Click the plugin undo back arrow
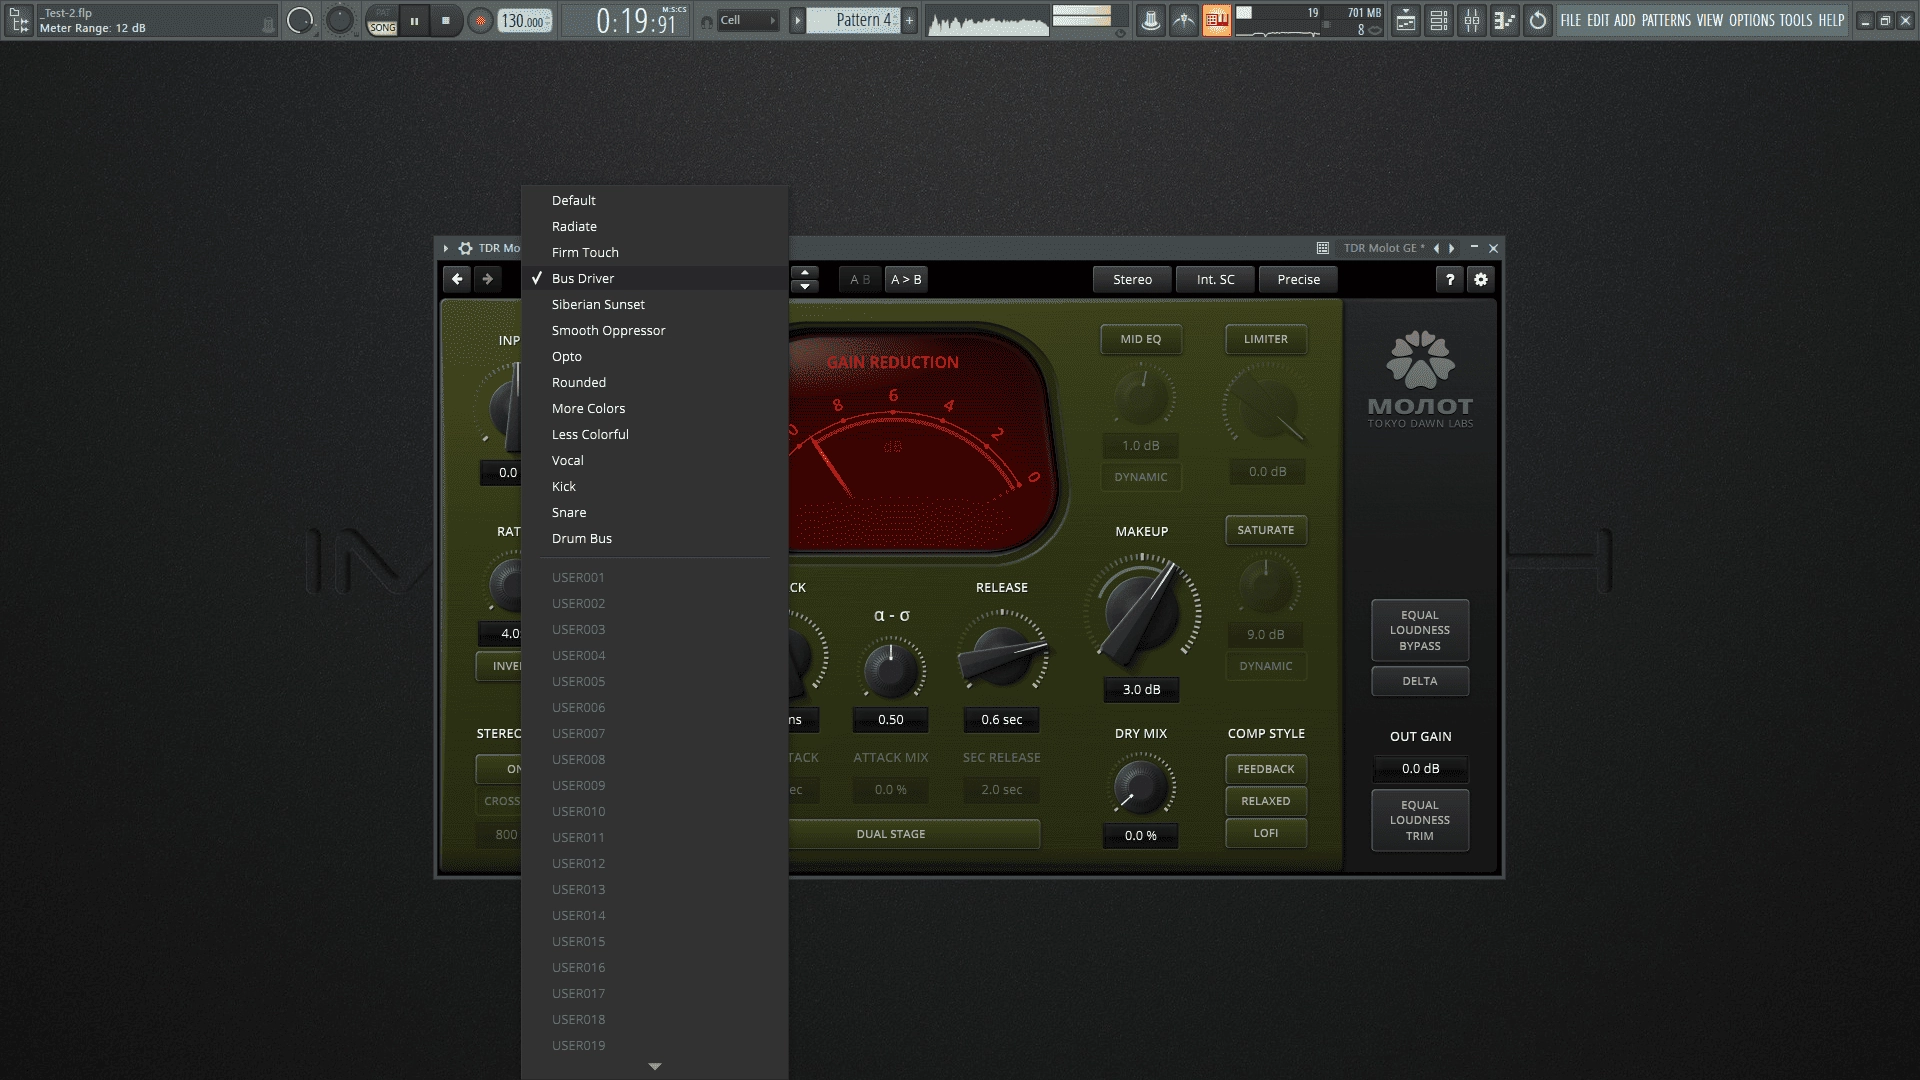Image resolution: width=1920 pixels, height=1080 pixels. click(457, 279)
